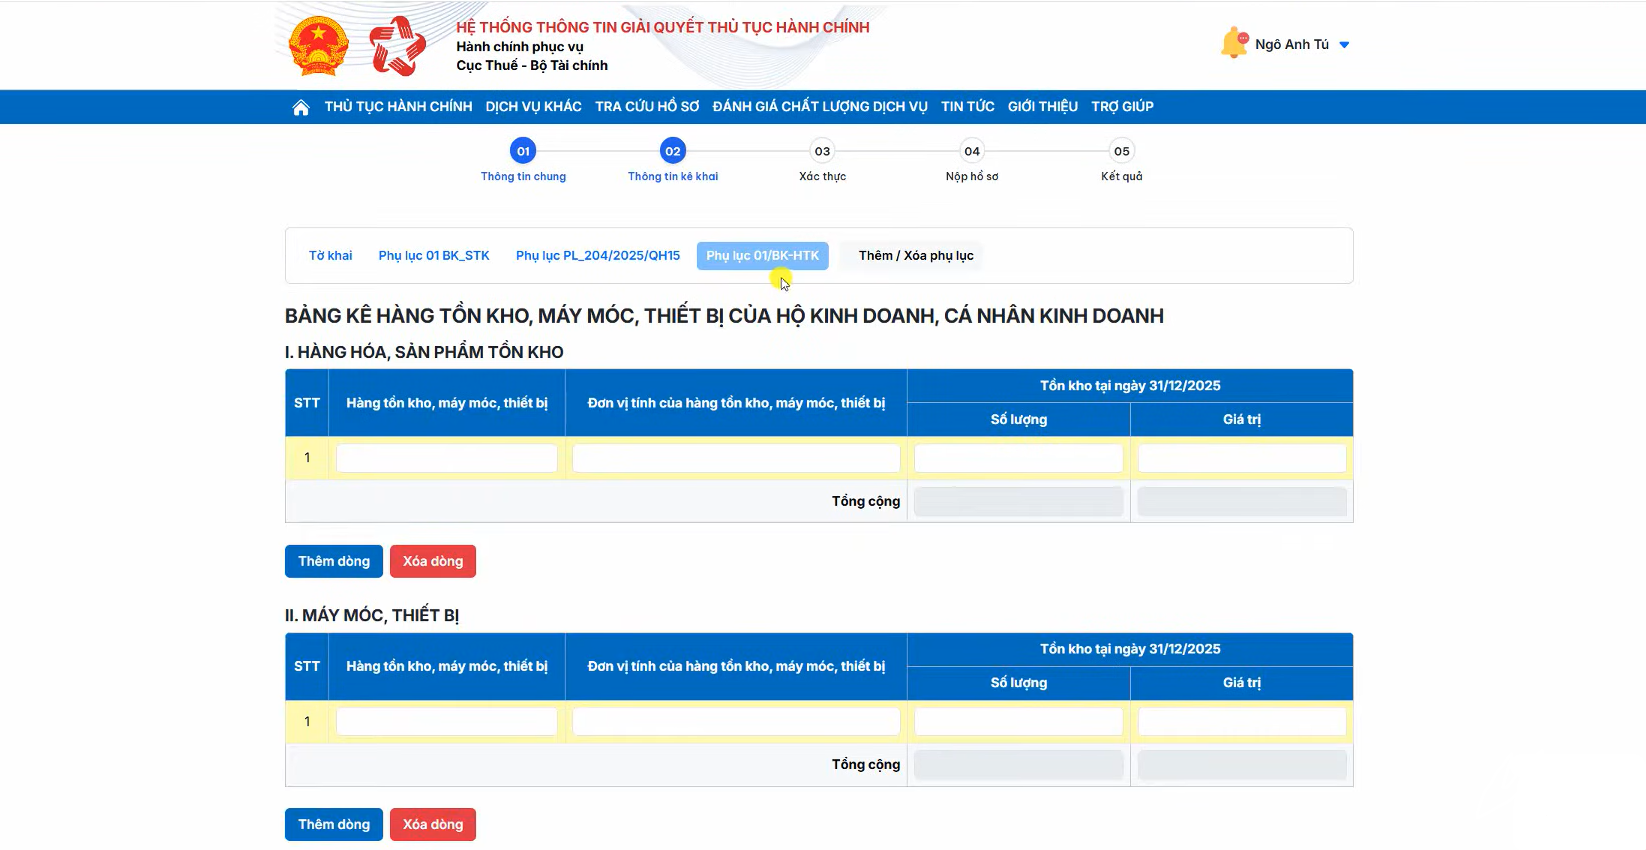Viewport: 1646px width, 850px height.
Task: Click the red administrative service logo
Action: 397,46
